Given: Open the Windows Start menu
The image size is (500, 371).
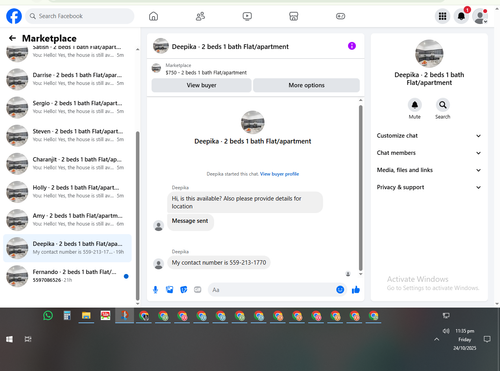Looking at the screenshot, I should [9, 339].
